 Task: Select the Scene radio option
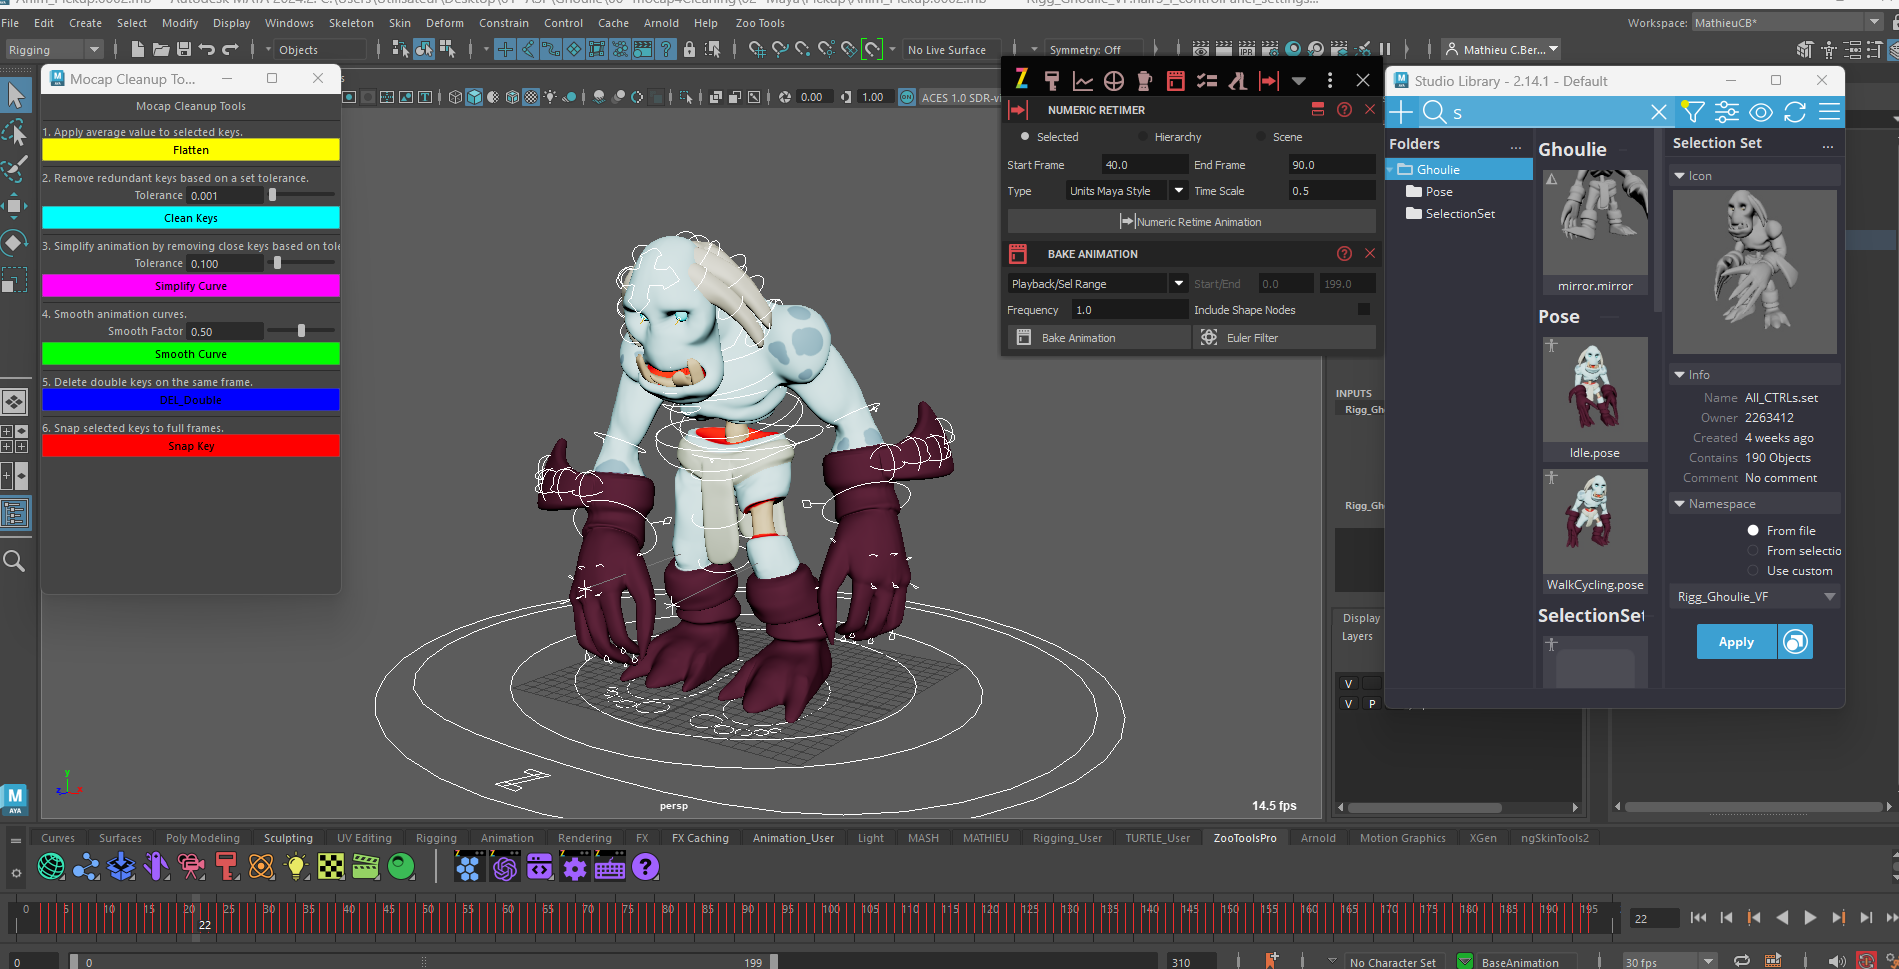[1261, 137]
